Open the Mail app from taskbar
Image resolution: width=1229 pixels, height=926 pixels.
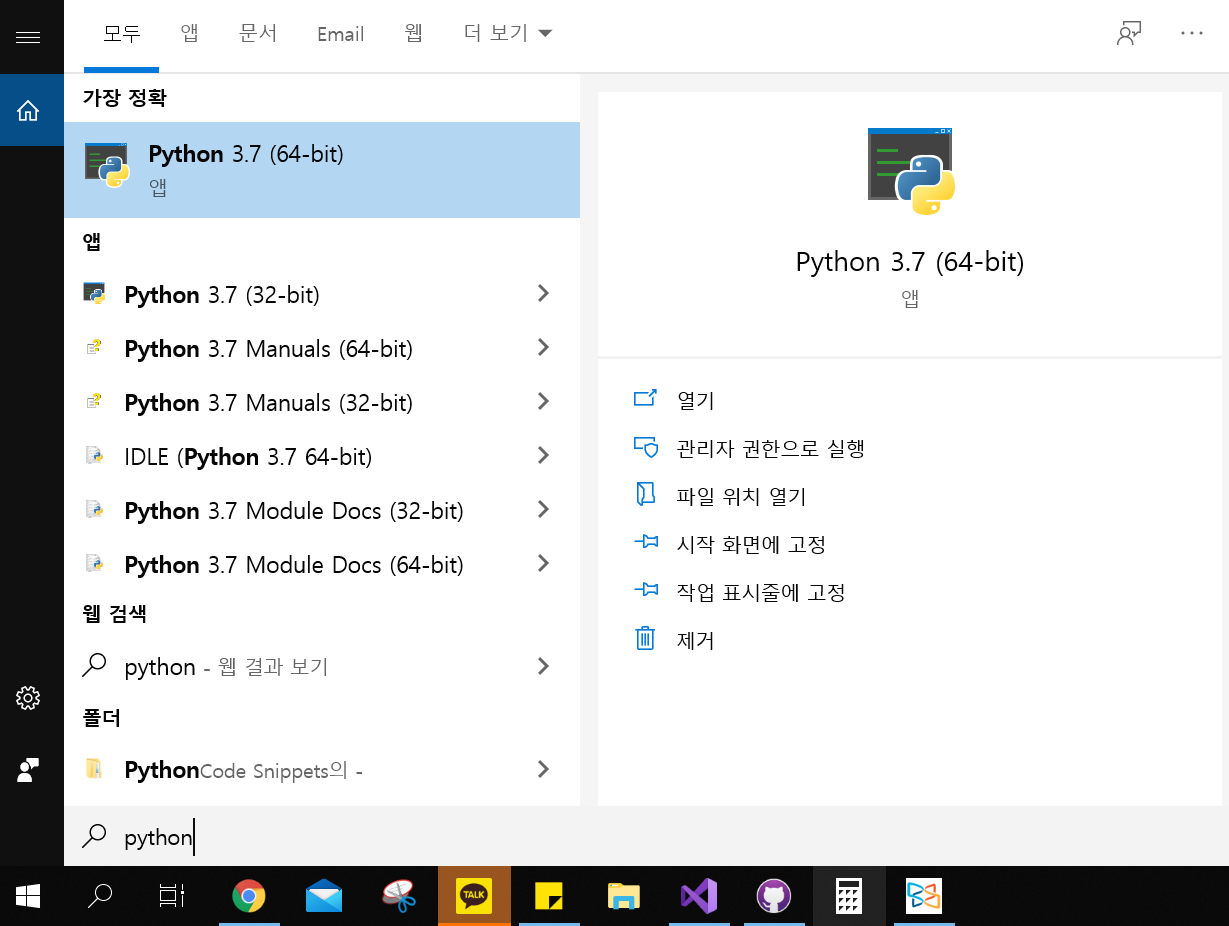tap(323, 896)
